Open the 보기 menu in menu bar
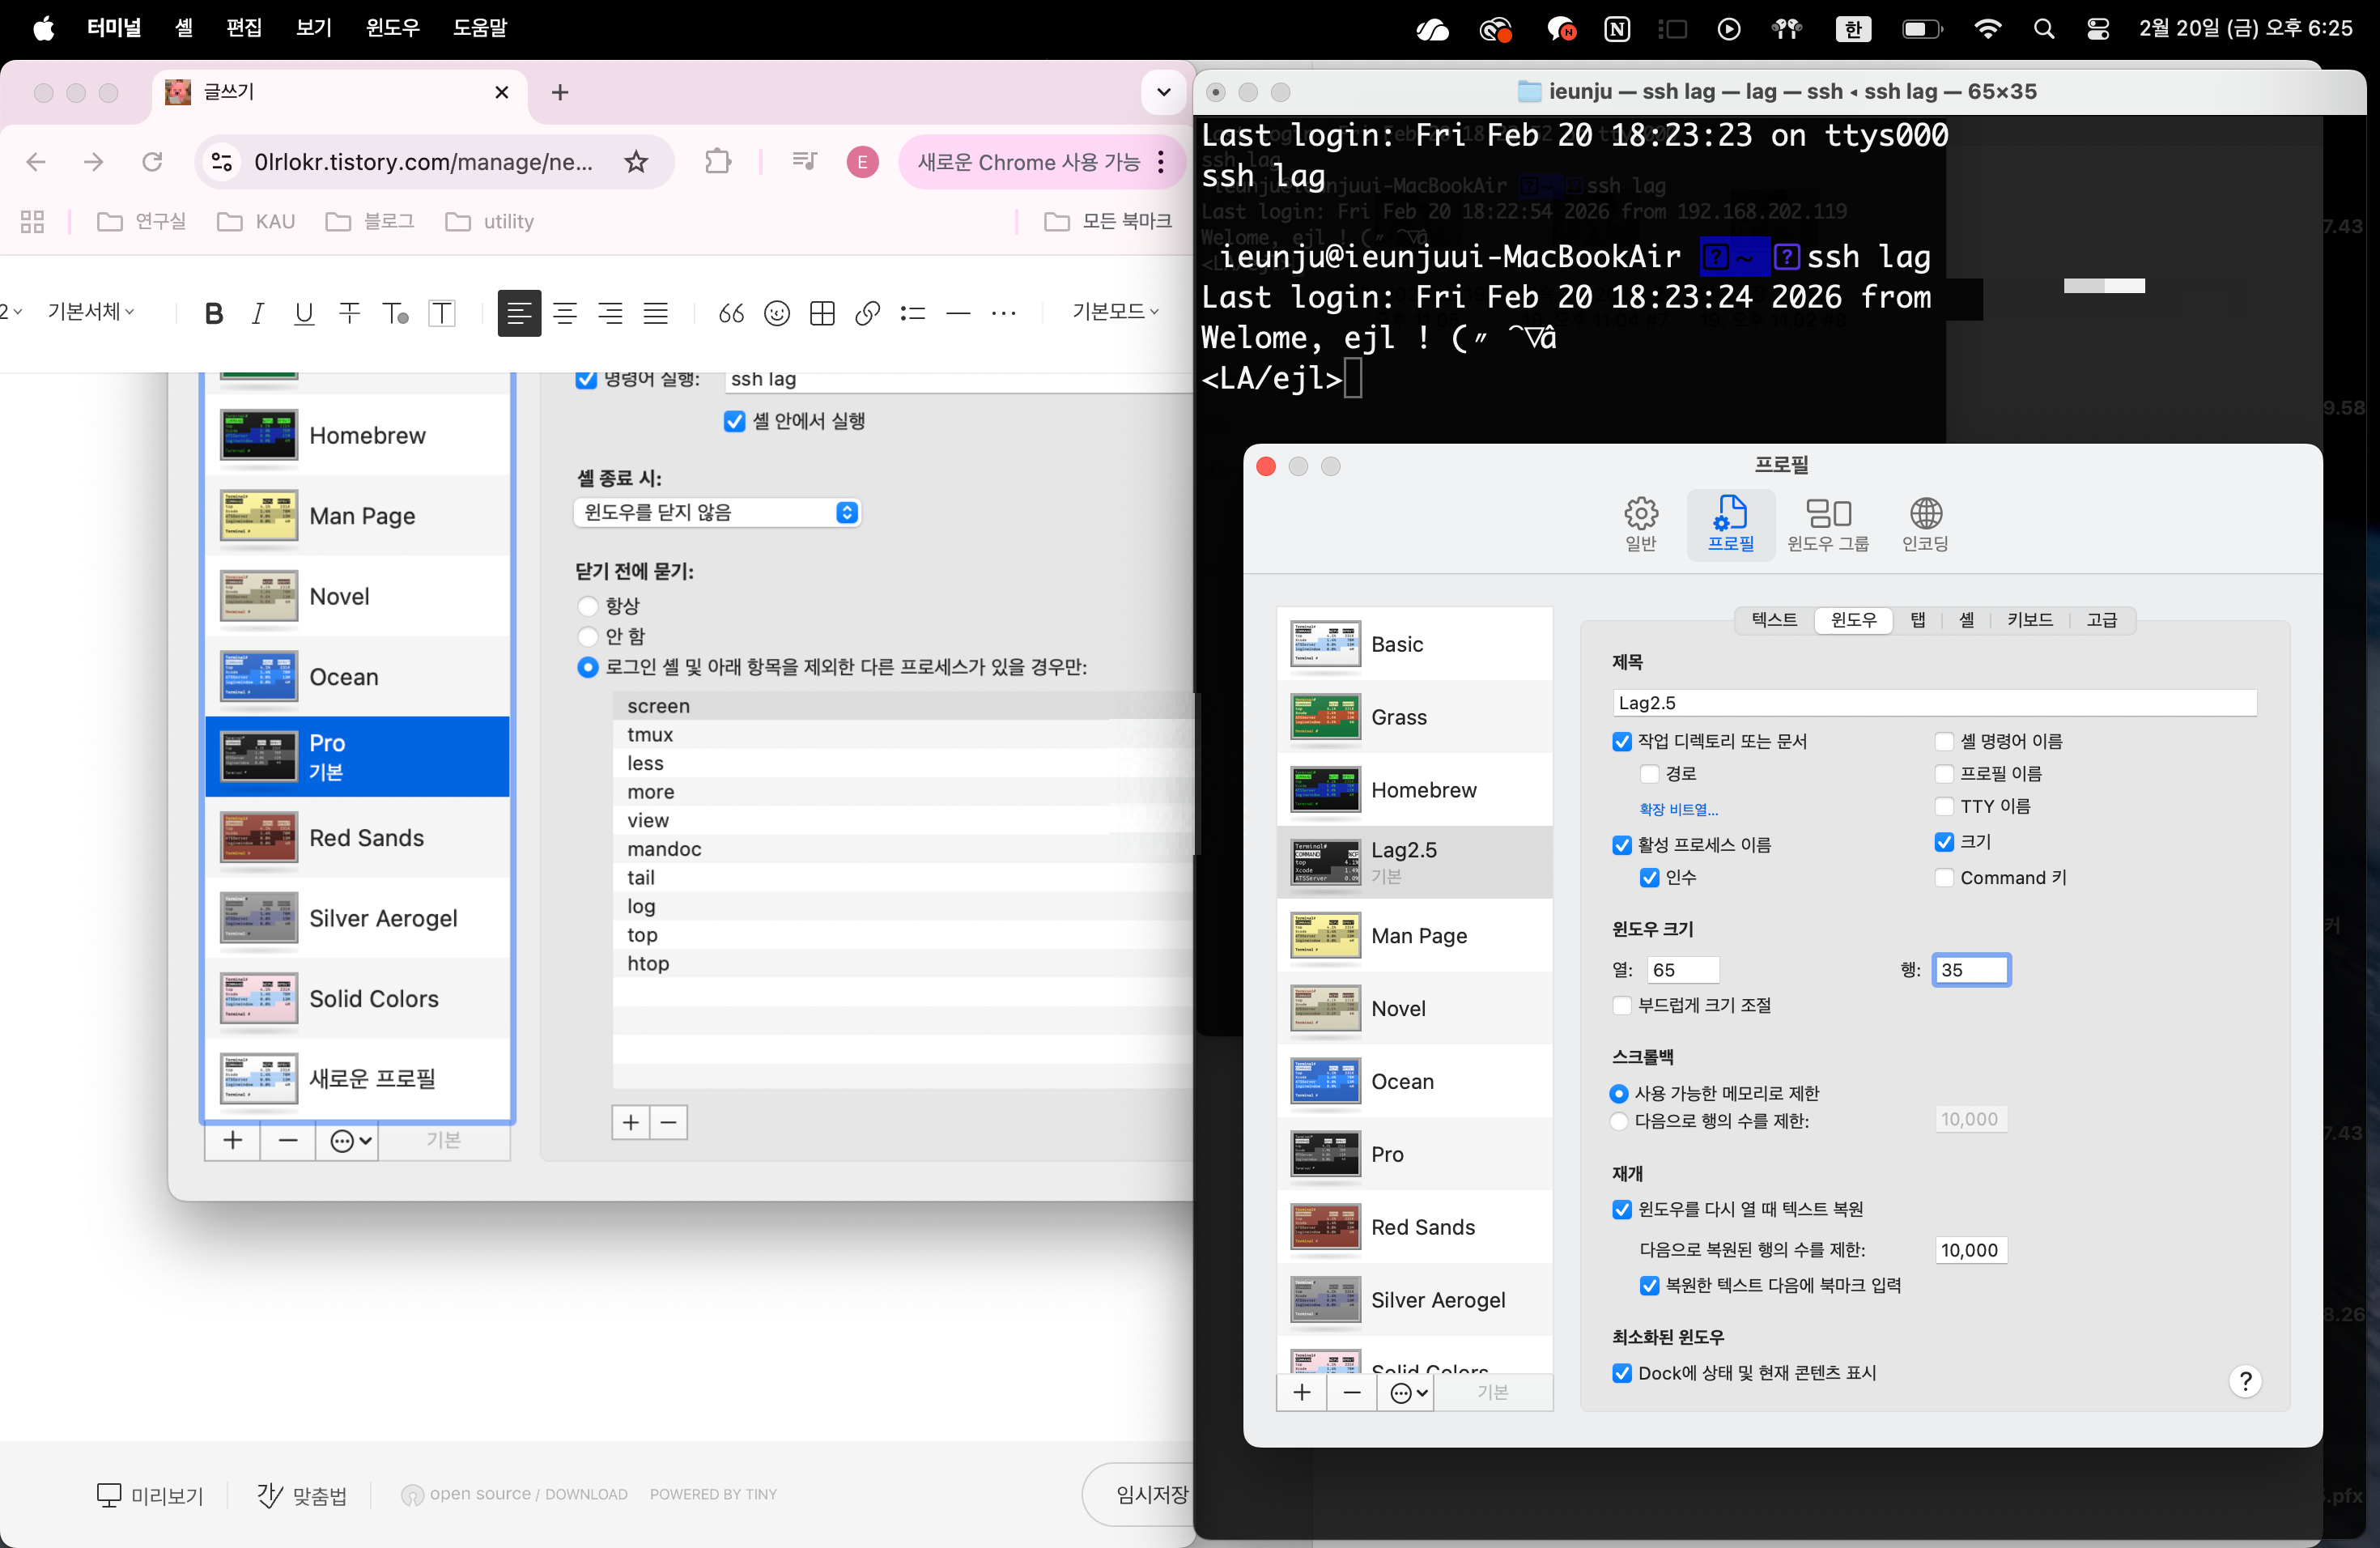The image size is (2380, 1548). [313, 27]
